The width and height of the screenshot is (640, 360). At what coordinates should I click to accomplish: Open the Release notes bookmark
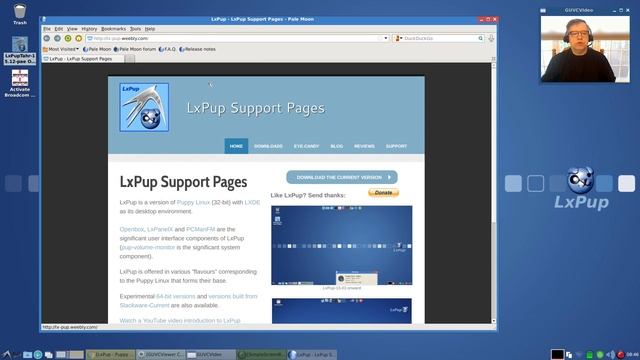pos(197,49)
